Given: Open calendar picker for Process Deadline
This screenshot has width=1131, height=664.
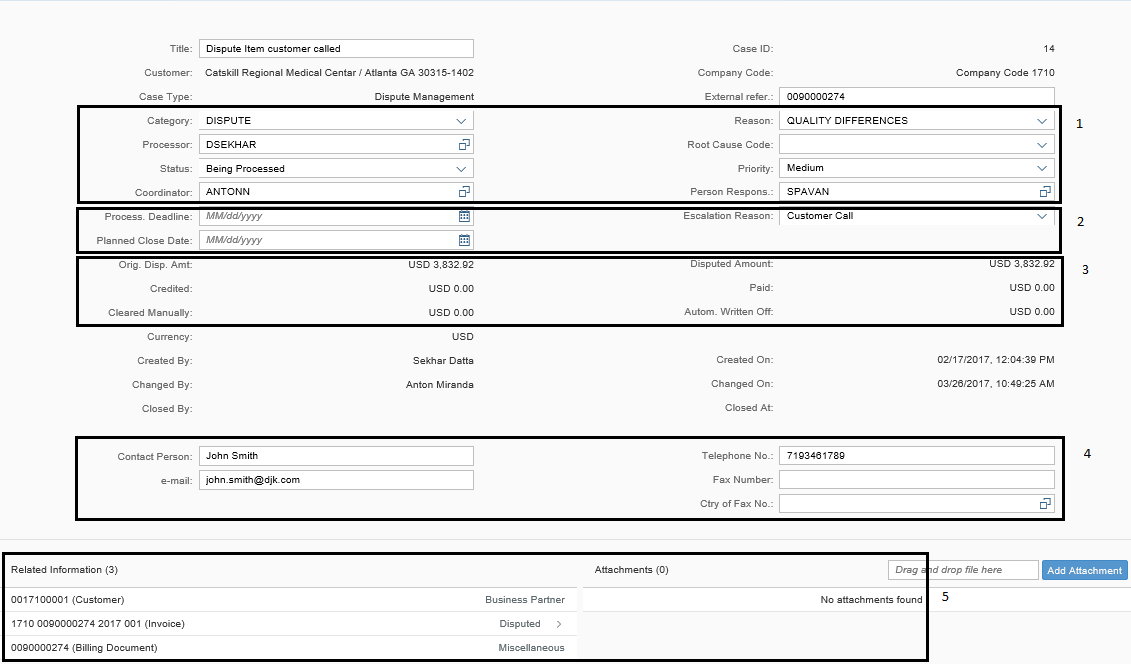Looking at the screenshot, I should [x=464, y=216].
